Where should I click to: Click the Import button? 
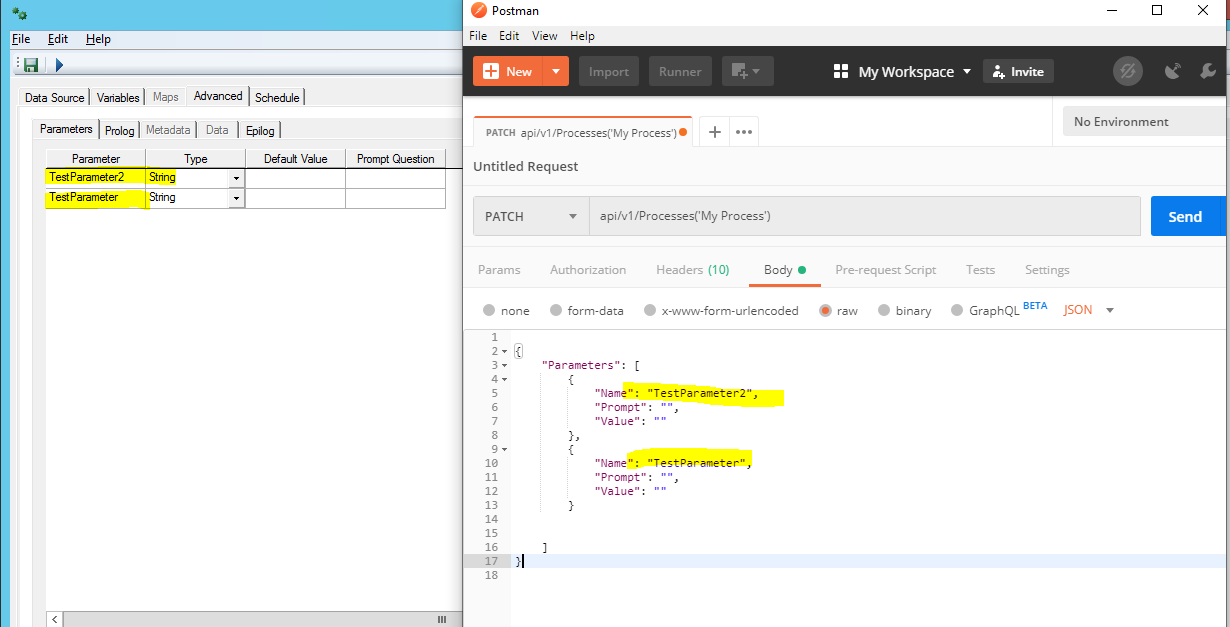[609, 71]
